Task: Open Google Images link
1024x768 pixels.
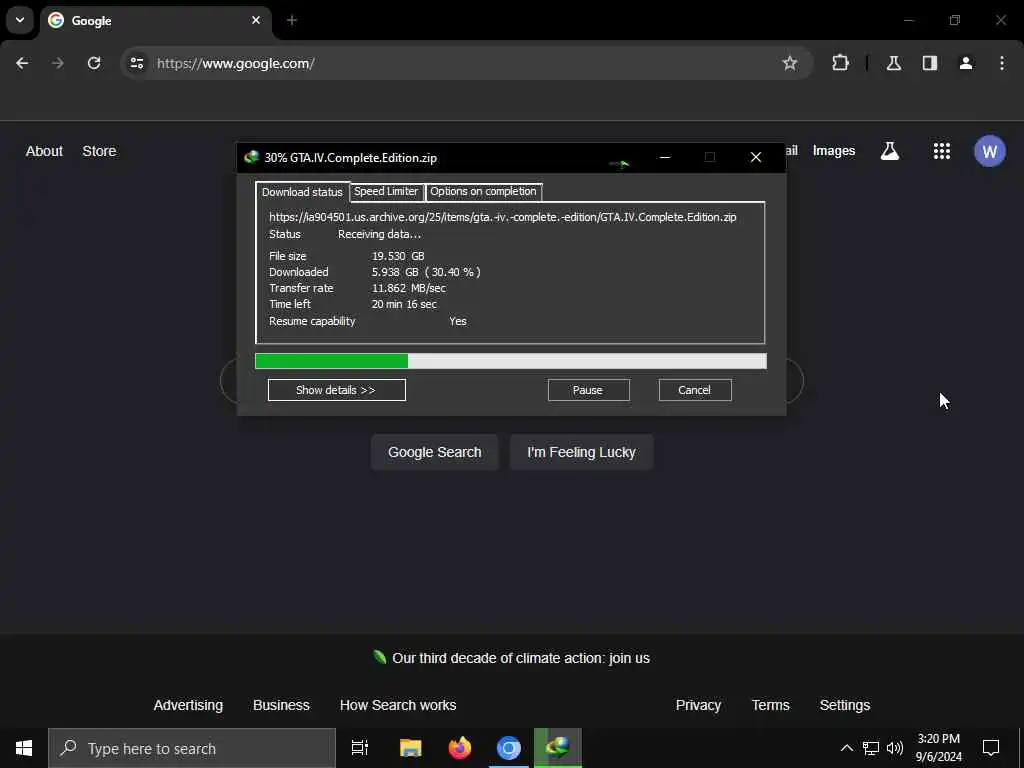Action: tap(834, 151)
